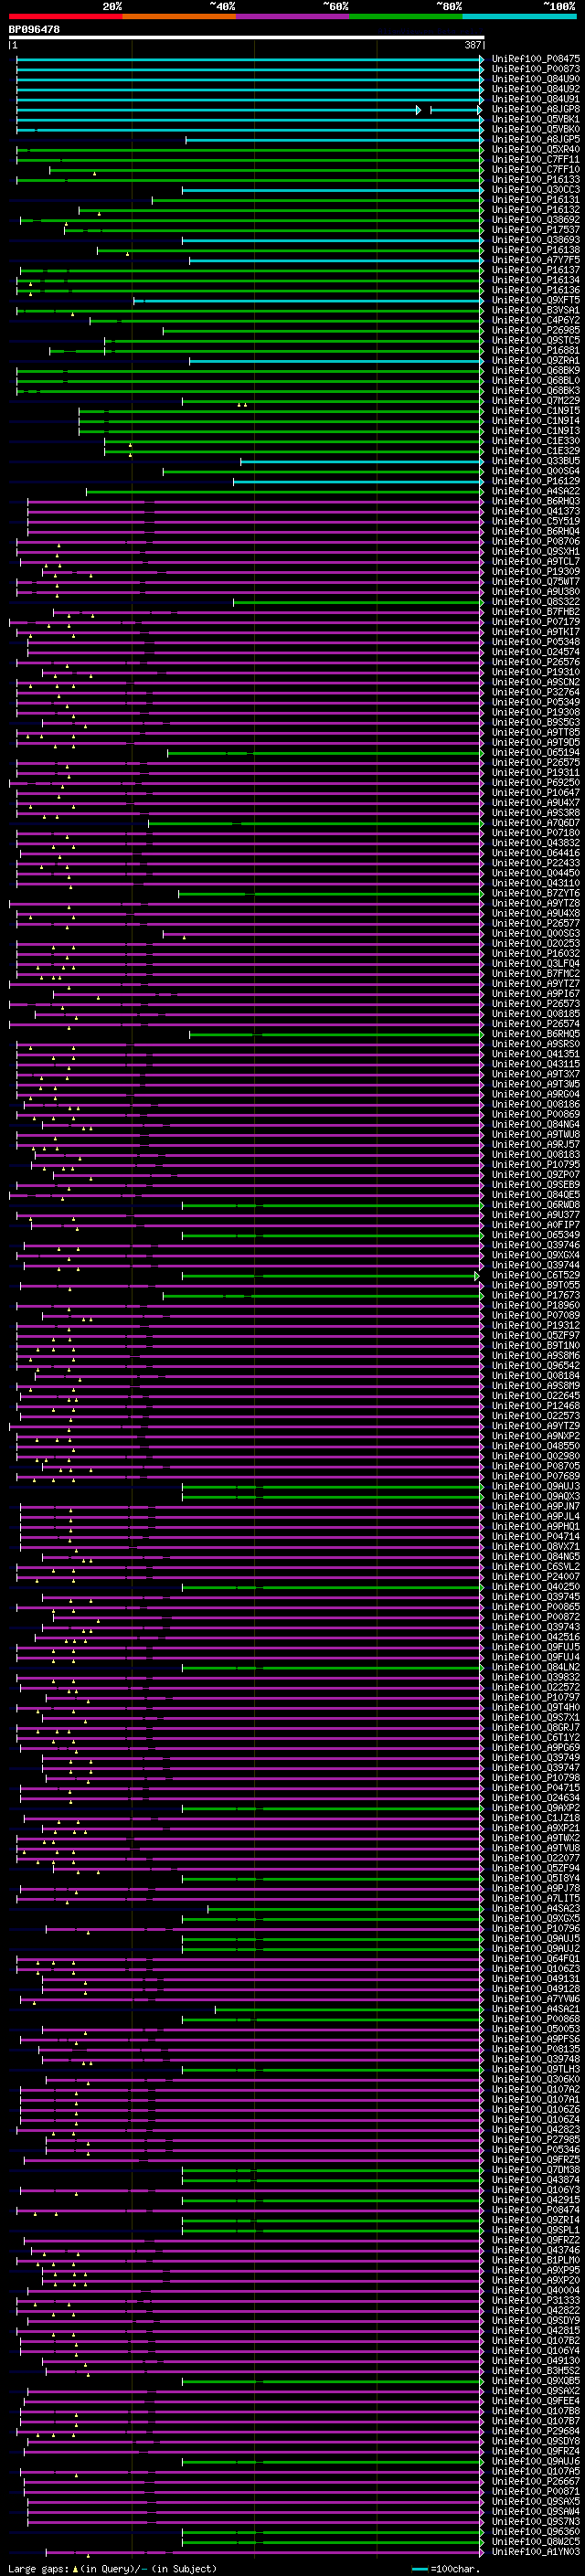The image size is (585, 2576).
Task: Select hit label UniRef100_P16881
Action: pyautogui.click(x=535, y=350)
